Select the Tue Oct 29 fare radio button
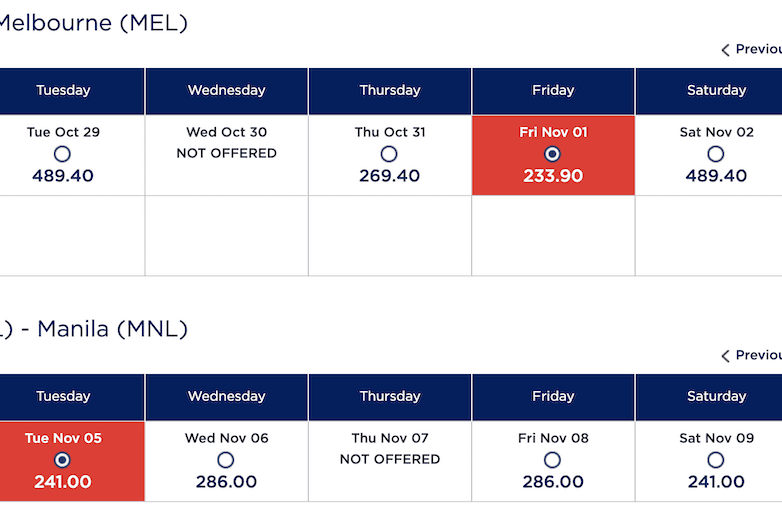 [x=63, y=154]
